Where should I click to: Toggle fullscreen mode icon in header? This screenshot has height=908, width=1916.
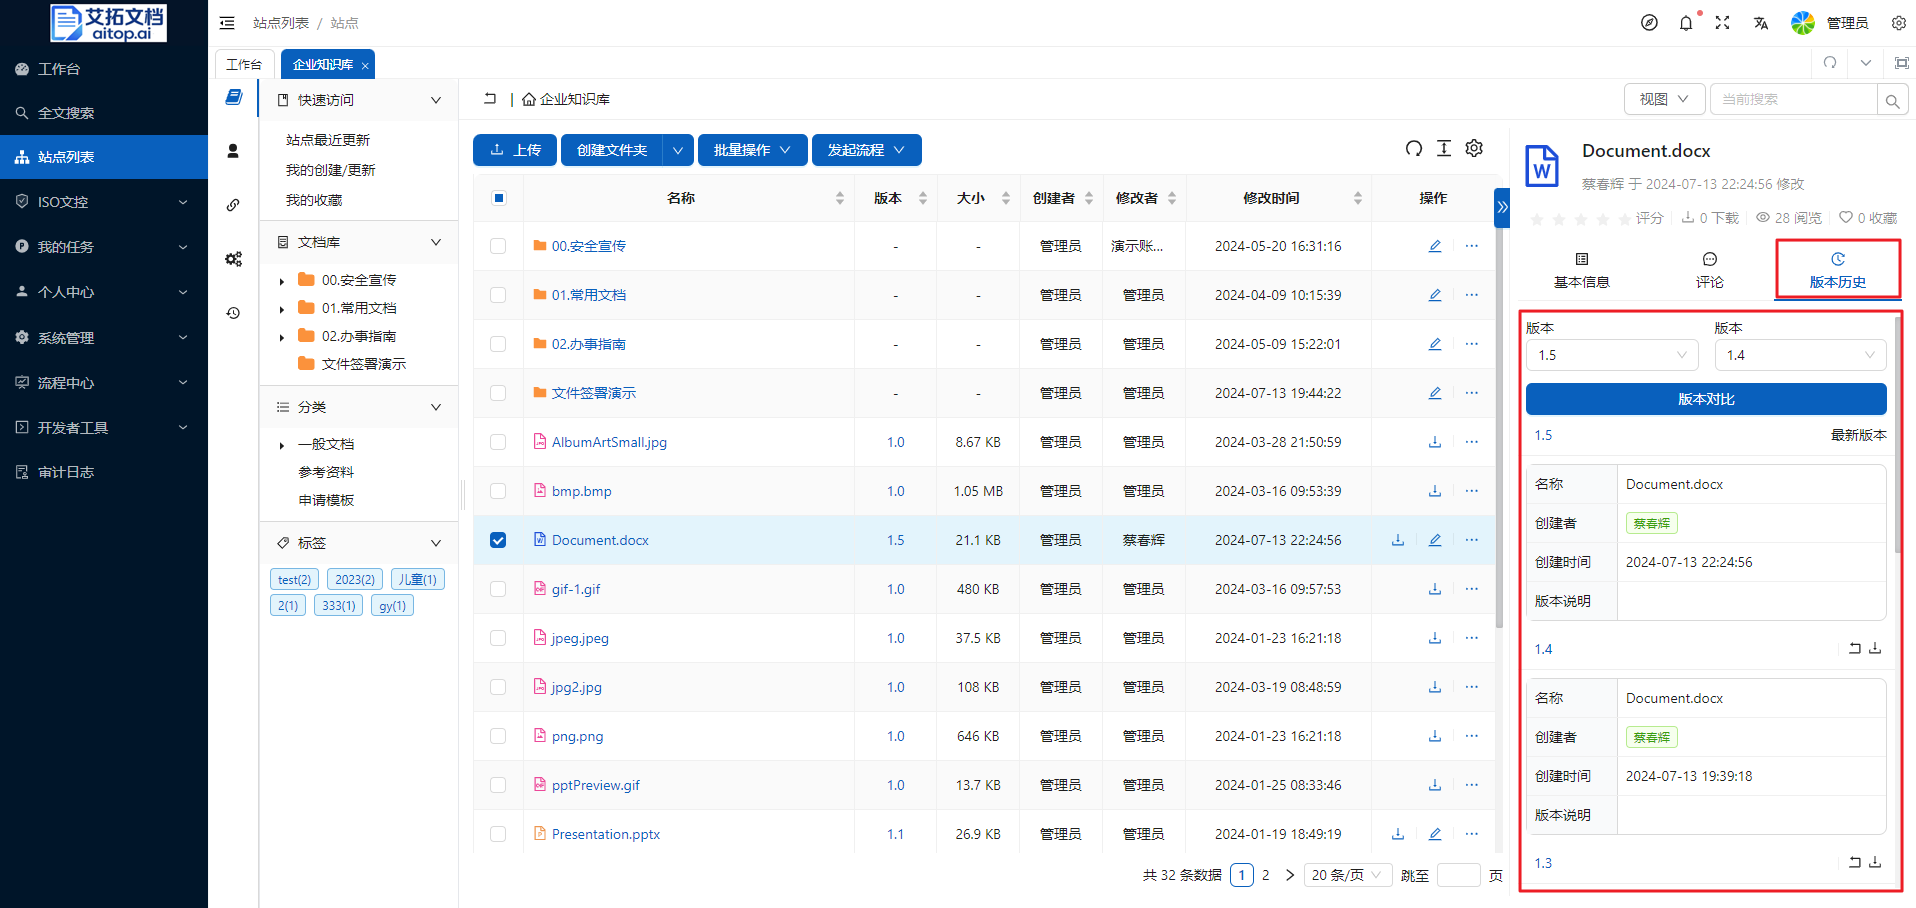(1722, 23)
